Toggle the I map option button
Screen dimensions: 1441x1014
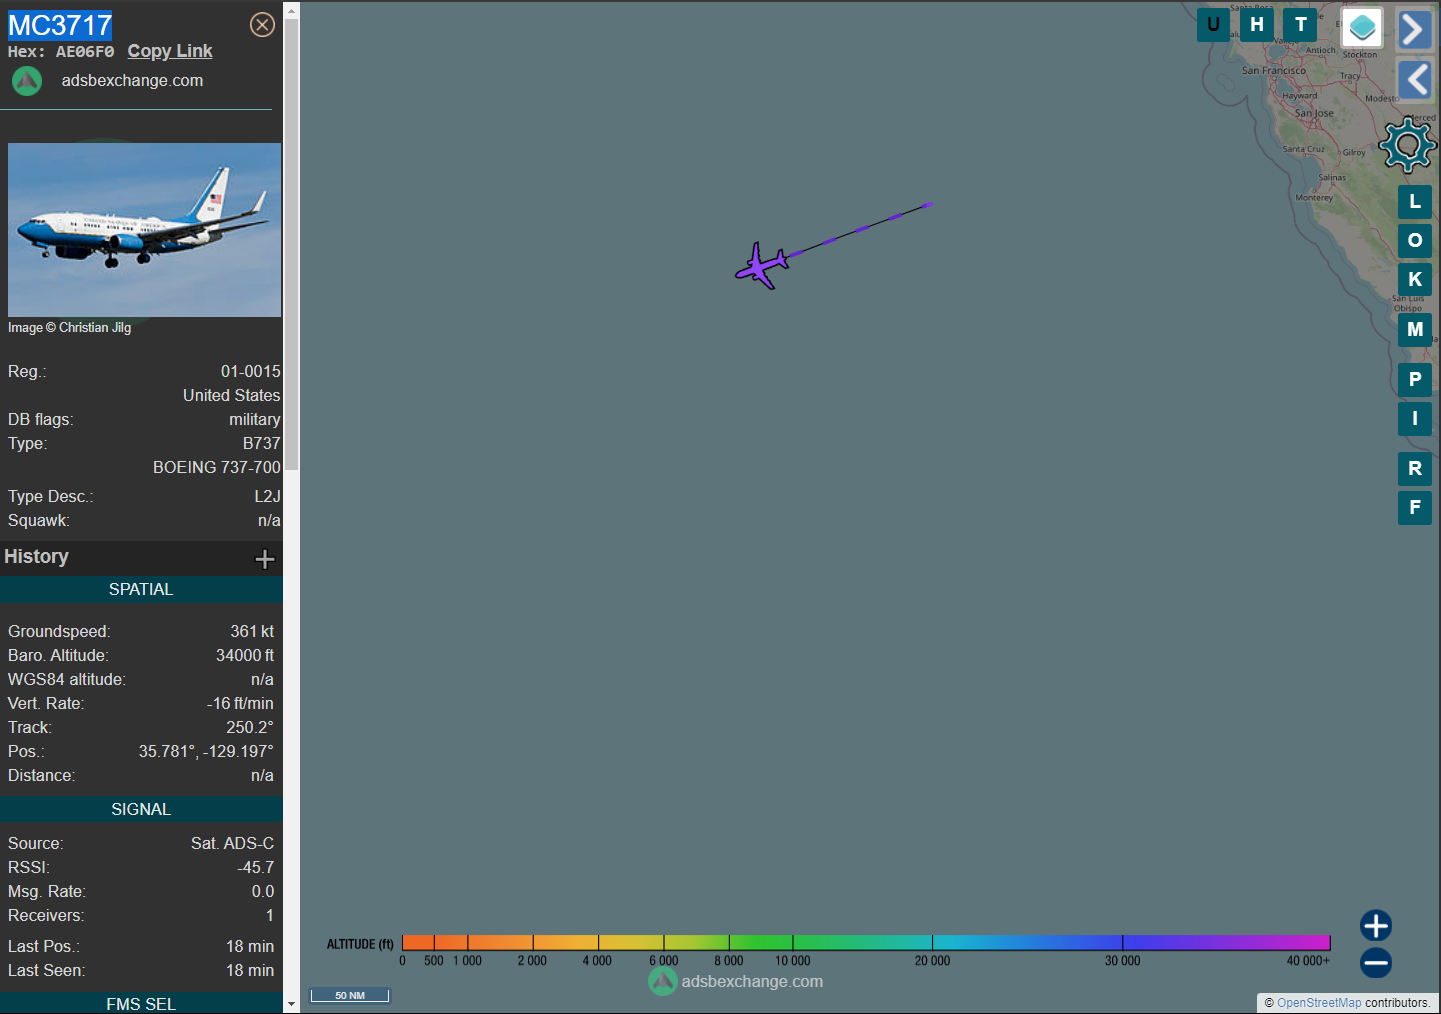coord(1415,419)
